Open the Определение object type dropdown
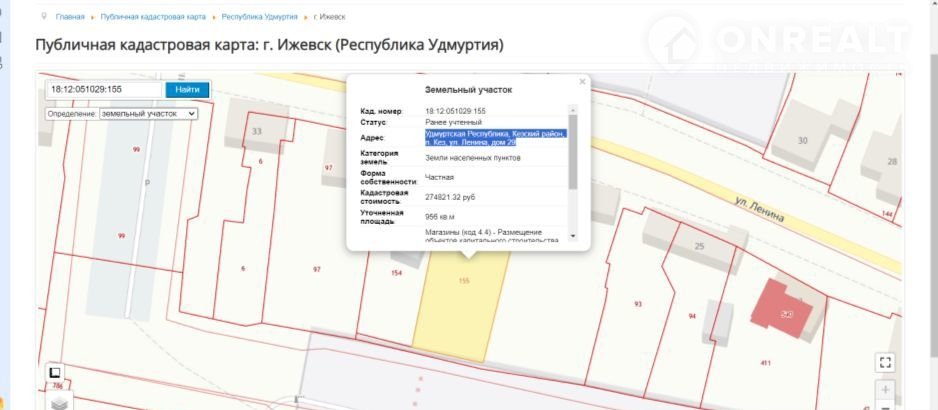 149,114
